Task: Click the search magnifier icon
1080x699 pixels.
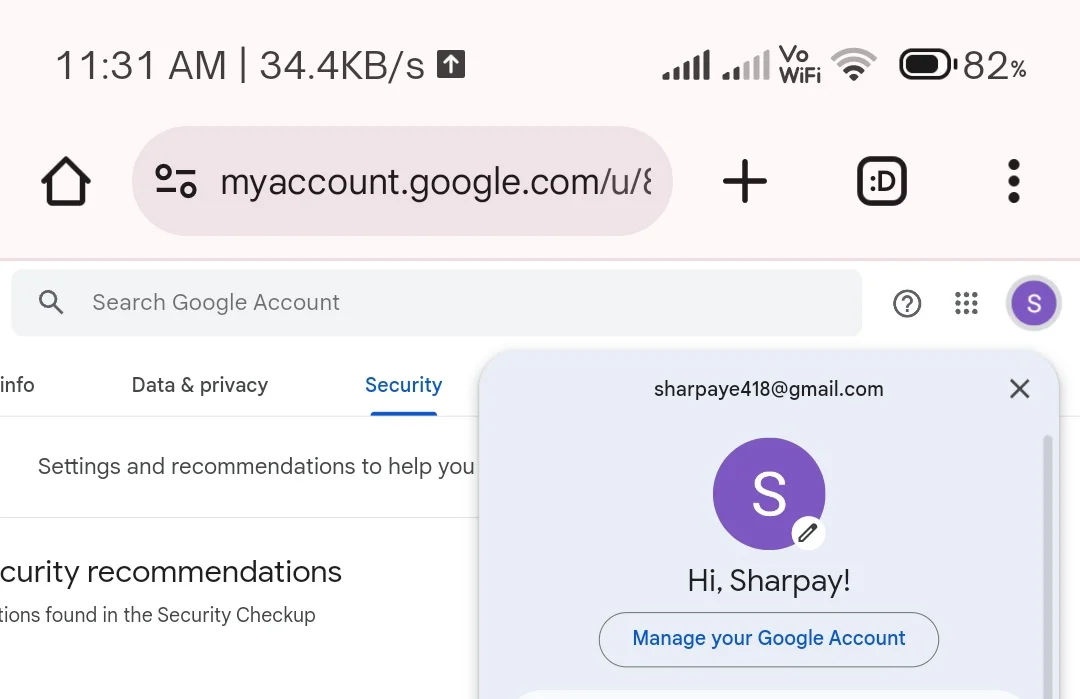Action: (51, 302)
